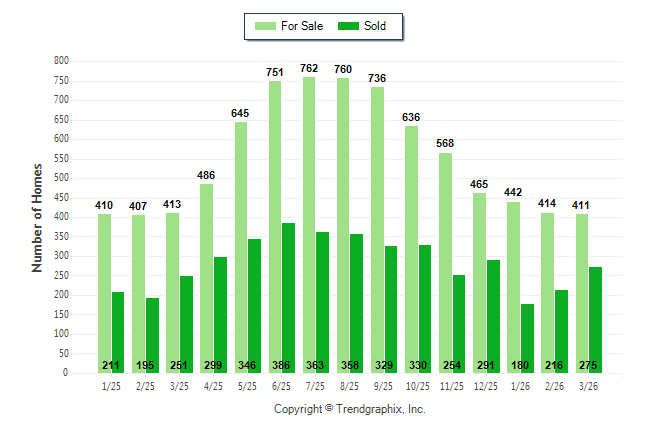Click the Number of Homes axis title
The width and height of the screenshot is (646, 434).
(37, 218)
